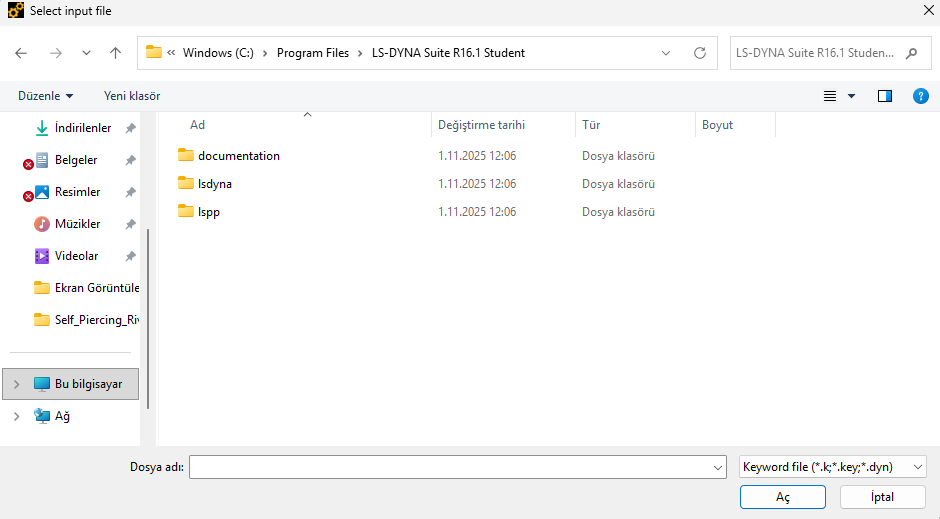This screenshot has height=519, width=940.
Task: Click the lspp folder icon
Action: [186, 212]
